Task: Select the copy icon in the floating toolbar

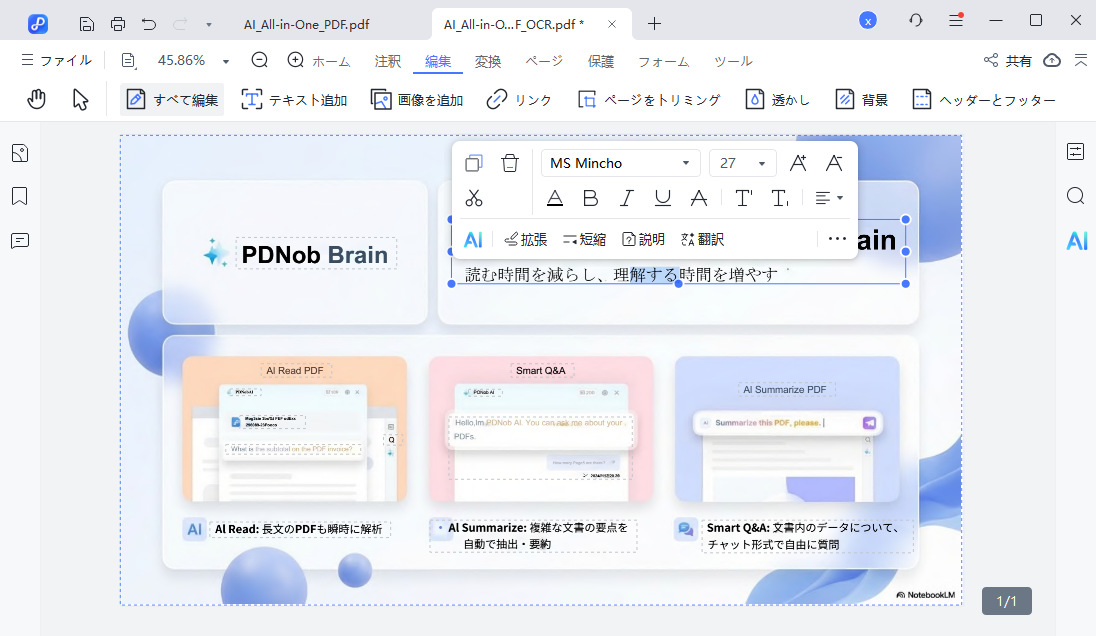Action: [473, 162]
